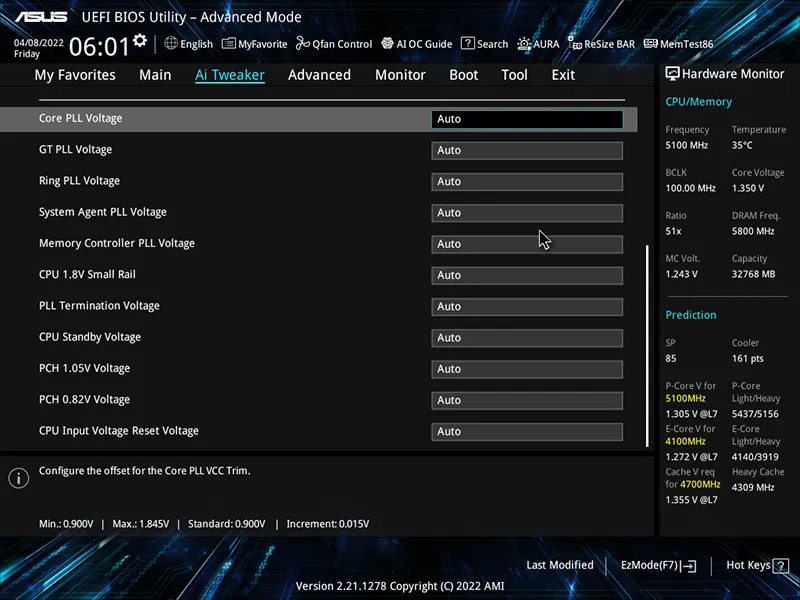Open MyFavorite list icon
Image resolution: width=800 pixels, height=600 pixels.
coord(229,43)
